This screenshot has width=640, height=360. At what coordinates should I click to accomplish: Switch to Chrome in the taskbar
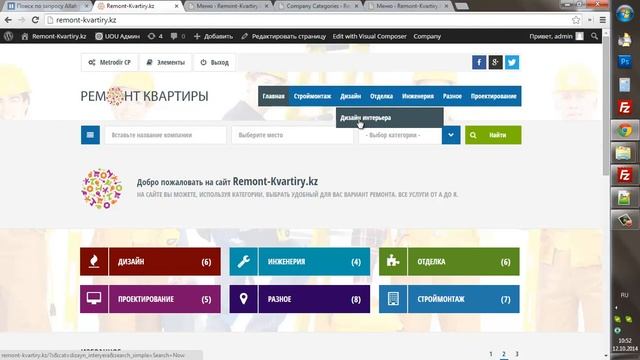624,131
